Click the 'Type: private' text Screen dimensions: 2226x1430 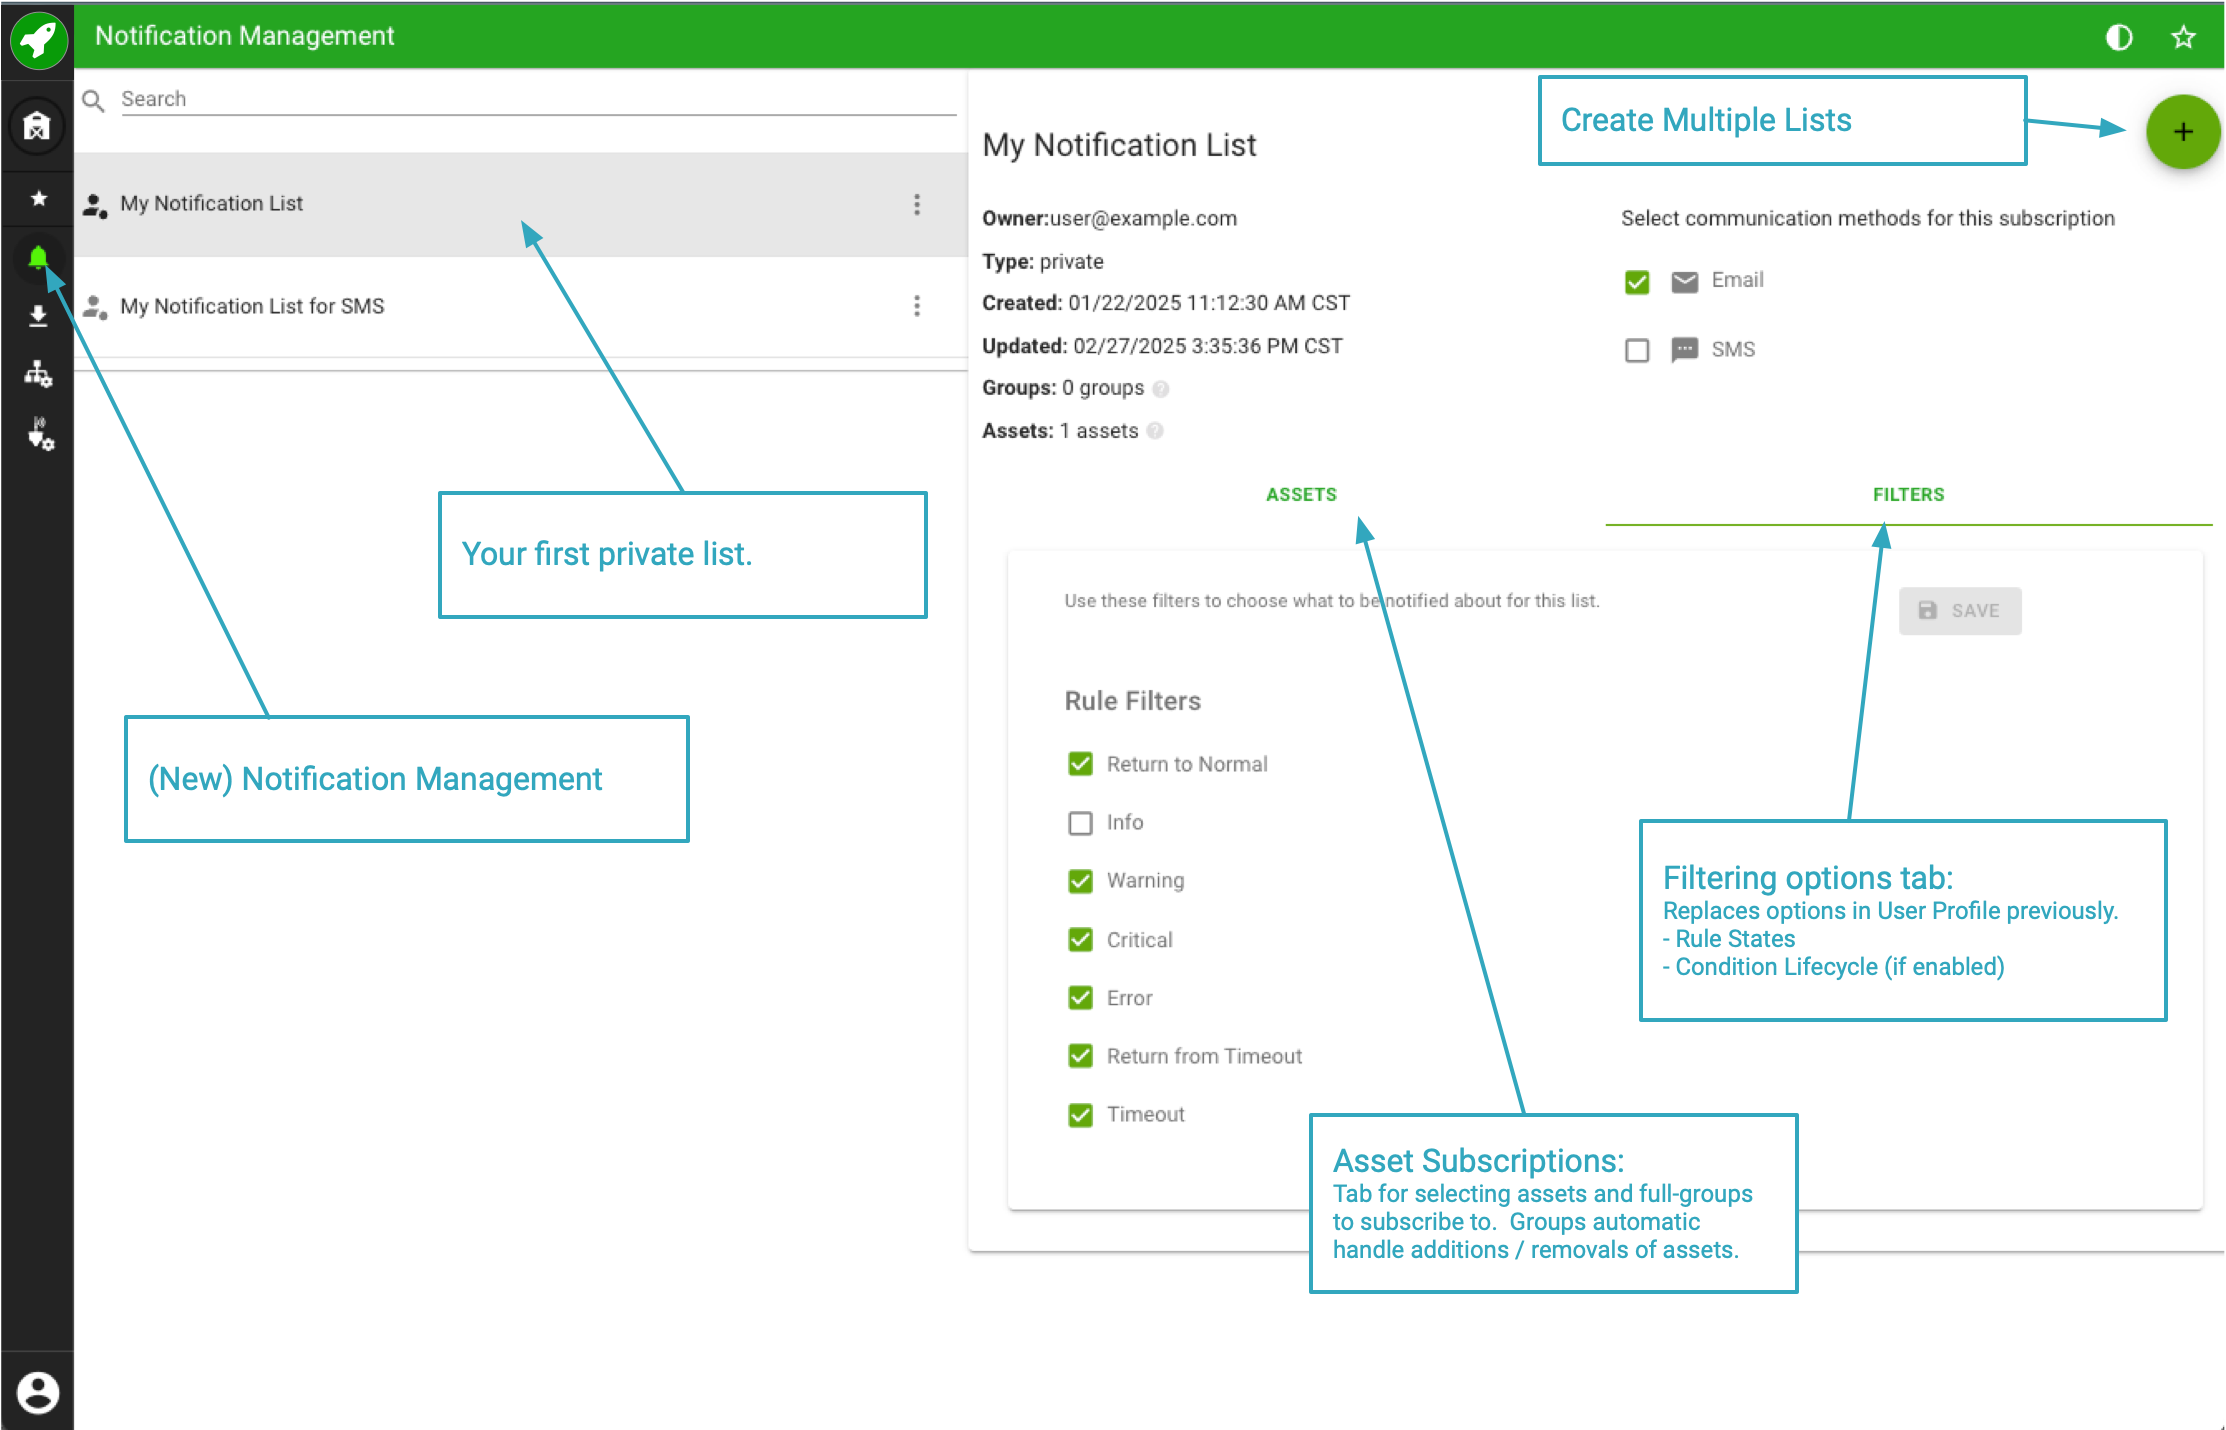1043,262
